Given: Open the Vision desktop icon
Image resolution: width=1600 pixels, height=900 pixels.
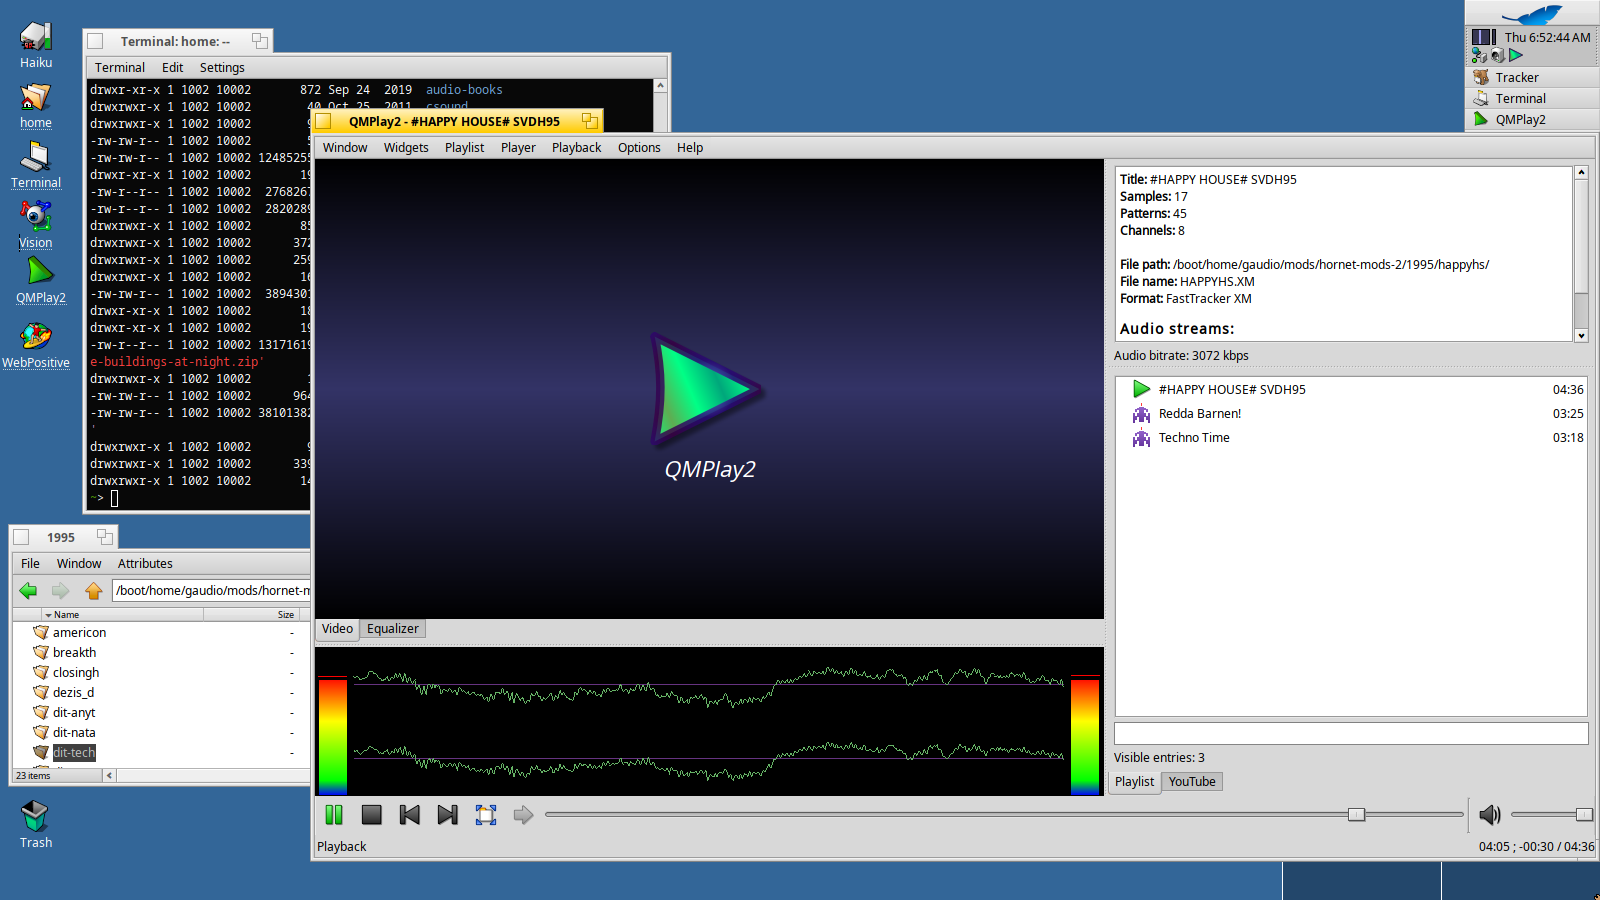Looking at the screenshot, I should click(x=36, y=226).
